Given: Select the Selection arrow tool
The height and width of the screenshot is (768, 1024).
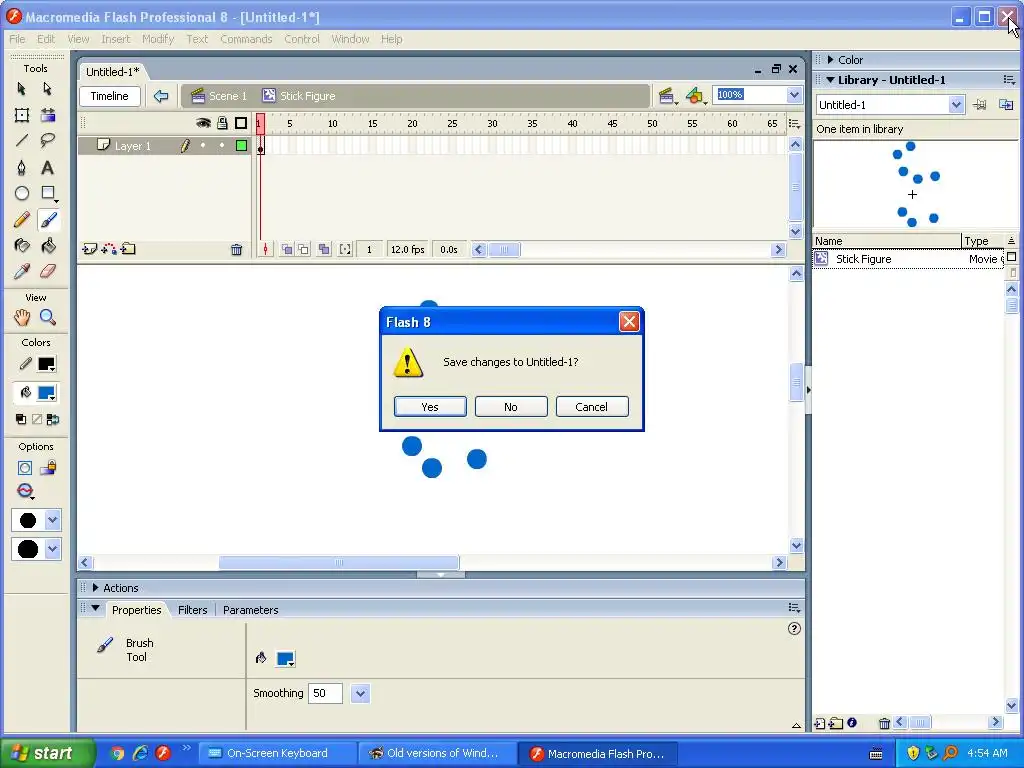Looking at the screenshot, I should 22,89.
